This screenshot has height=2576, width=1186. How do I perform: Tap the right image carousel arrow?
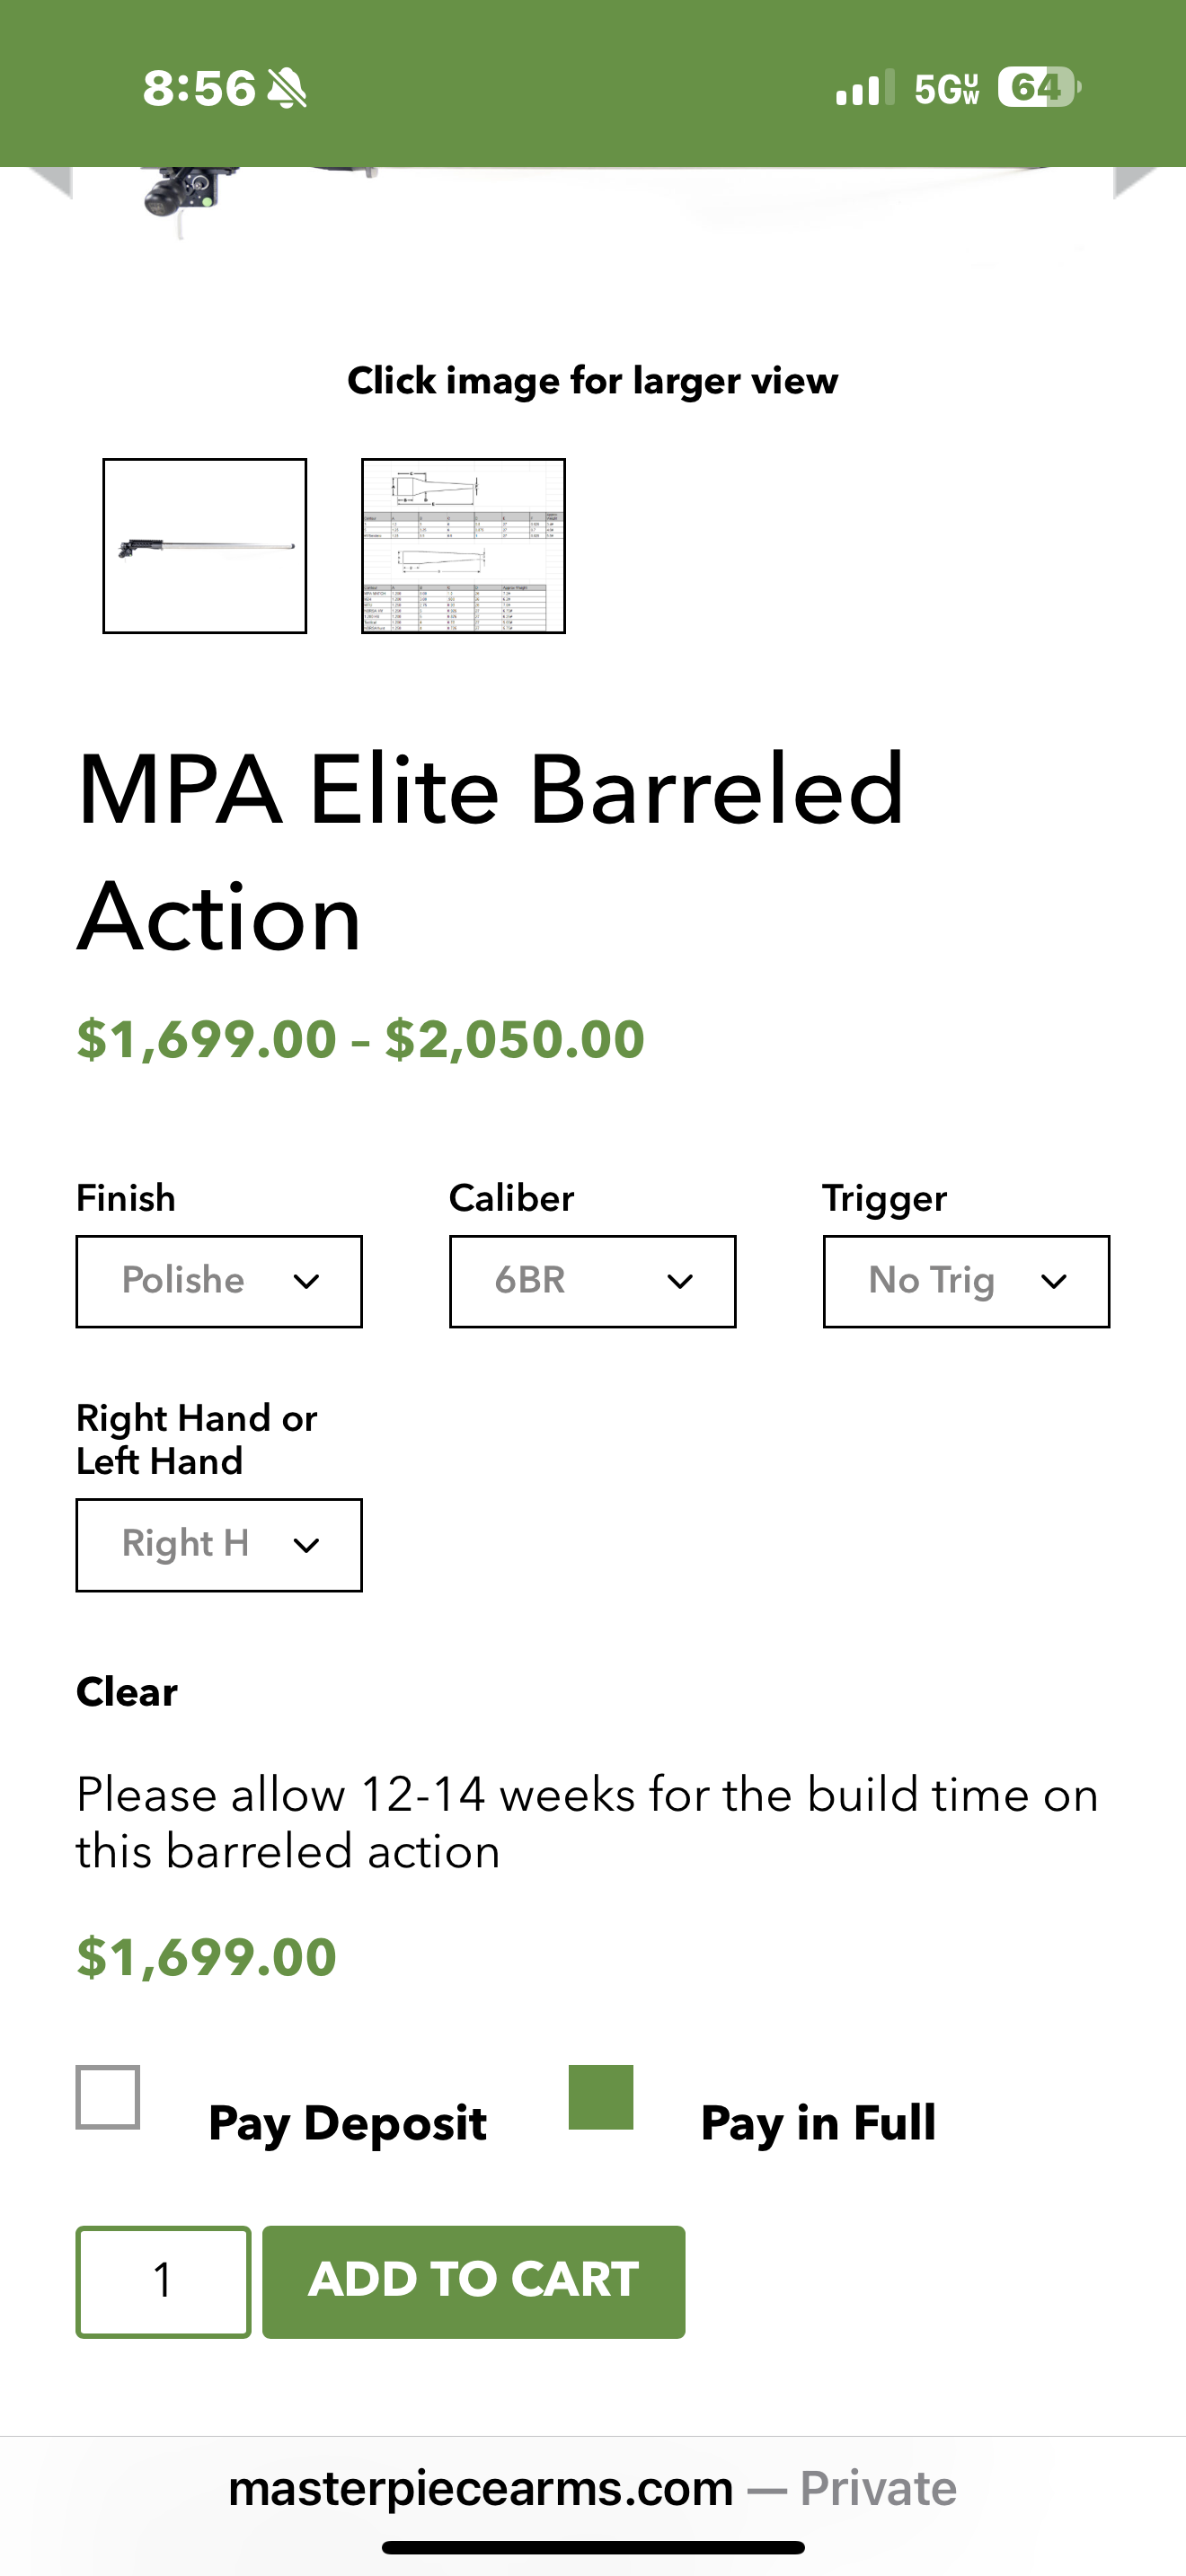click(x=1135, y=183)
